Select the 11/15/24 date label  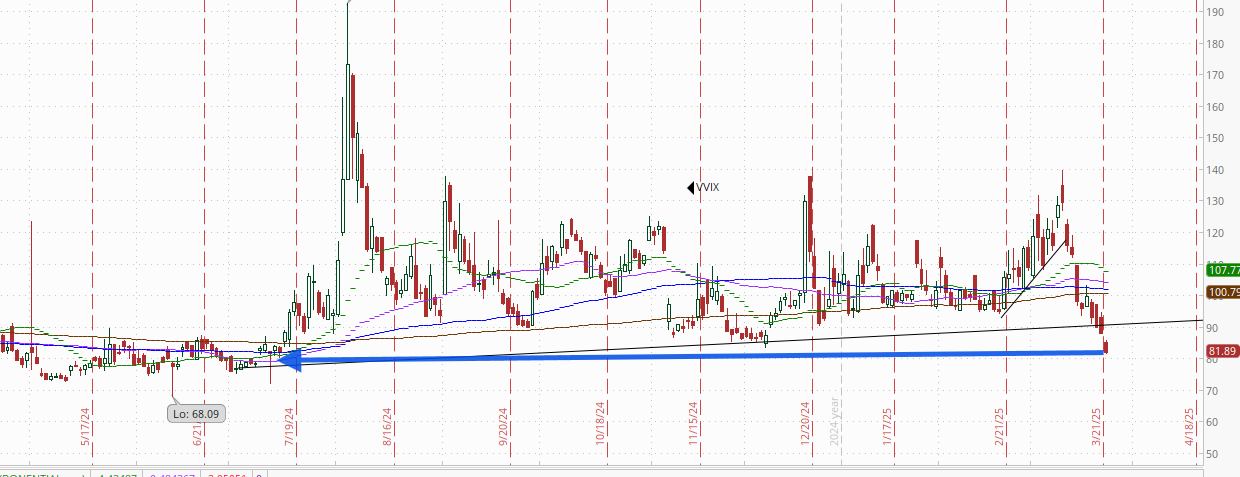pyautogui.click(x=692, y=425)
